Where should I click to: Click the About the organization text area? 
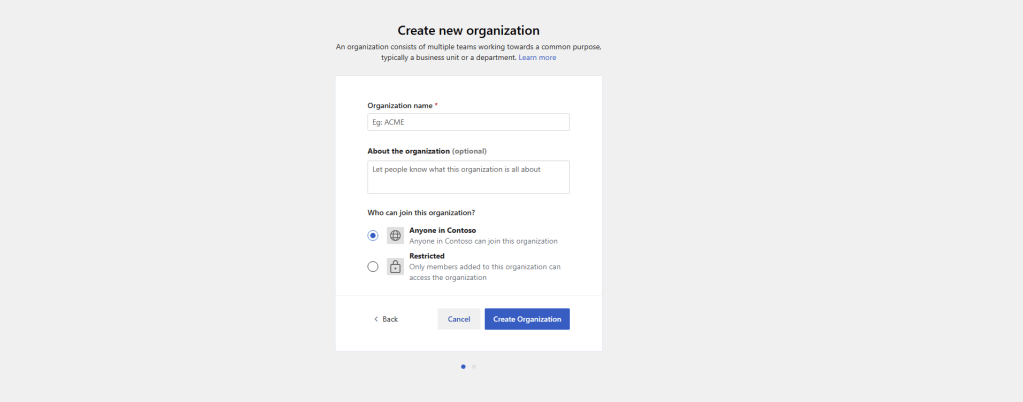(468, 177)
